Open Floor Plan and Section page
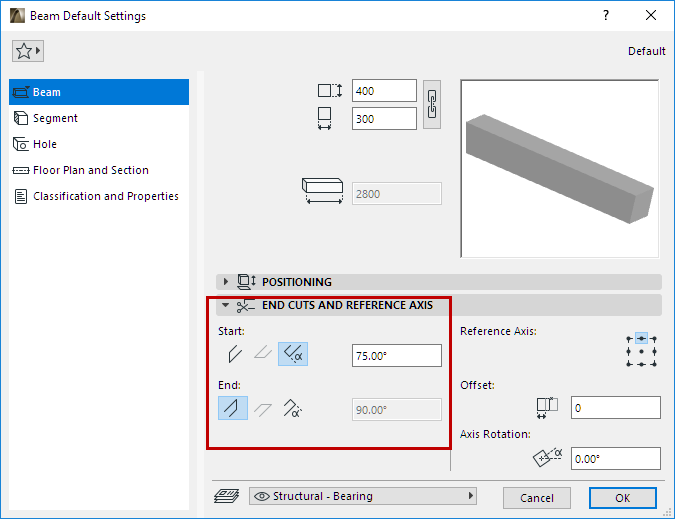The height and width of the screenshot is (519, 675). pos(99,170)
